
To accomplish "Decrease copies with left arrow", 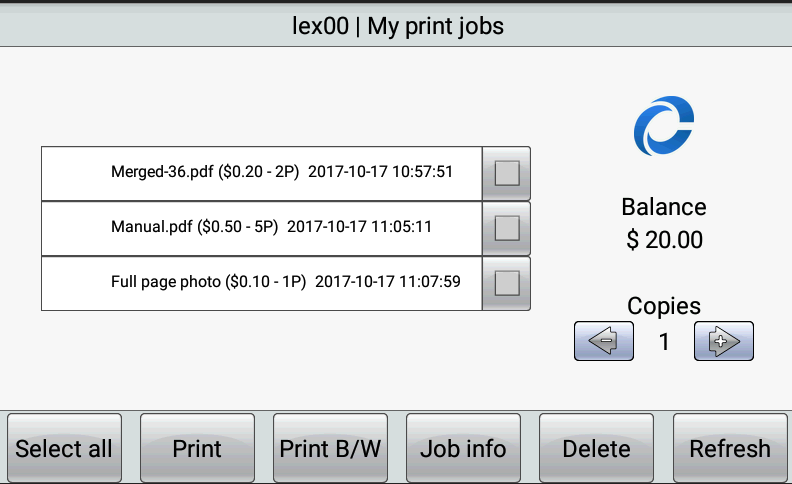I will click(x=604, y=341).
